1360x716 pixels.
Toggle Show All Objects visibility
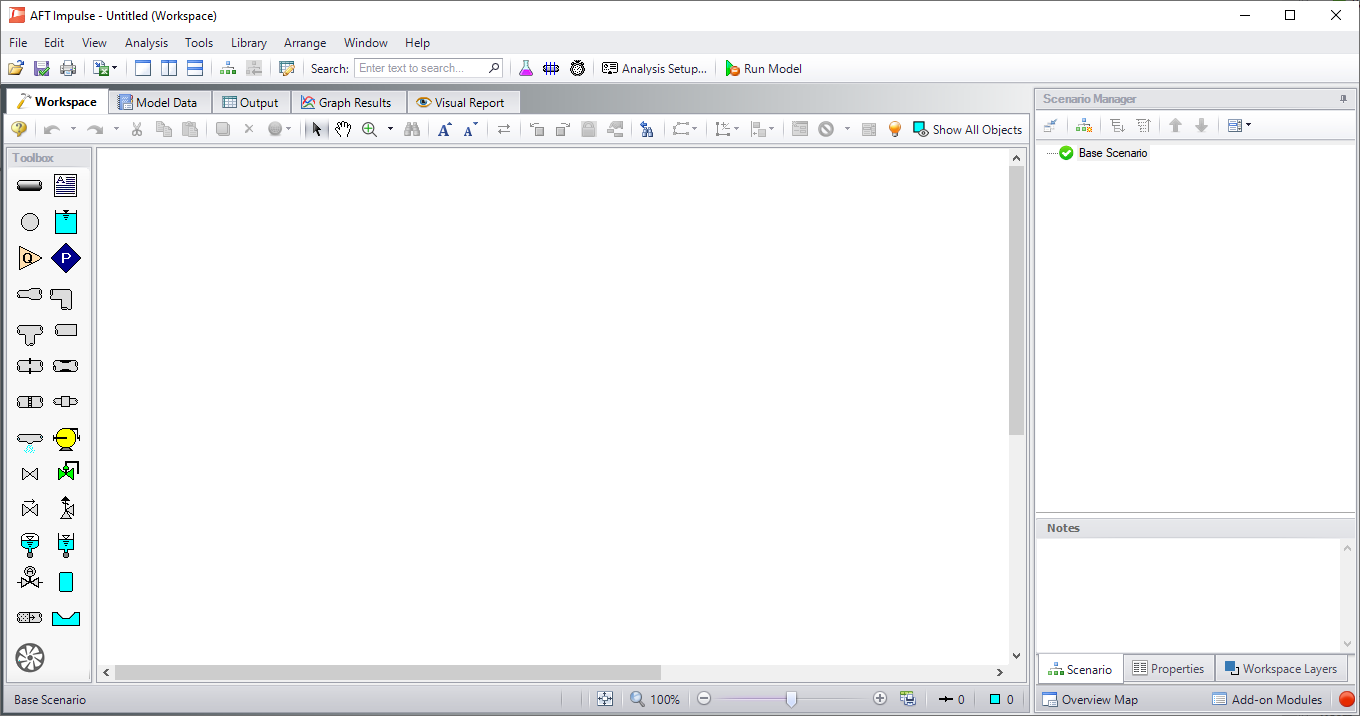(967, 129)
